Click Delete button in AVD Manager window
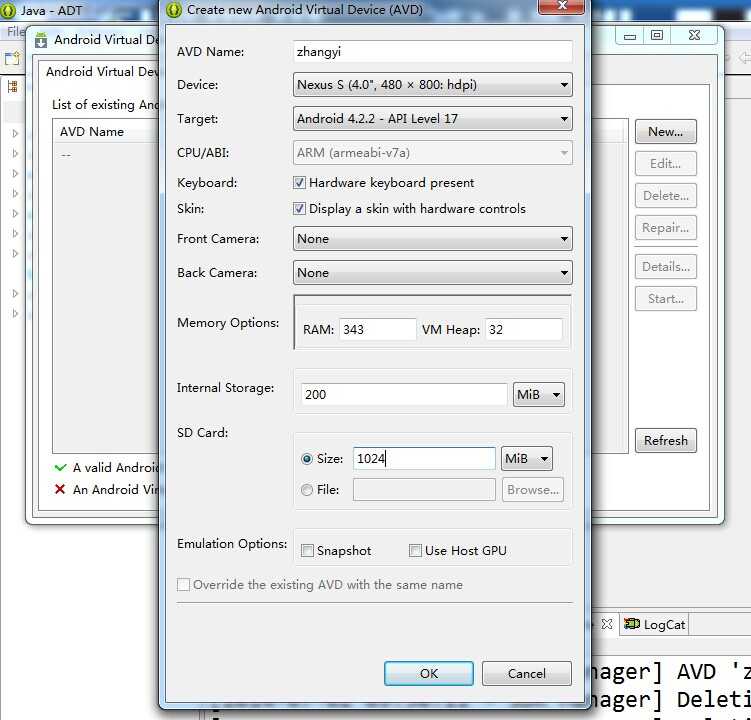The image size is (751, 720). [x=665, y=196]
